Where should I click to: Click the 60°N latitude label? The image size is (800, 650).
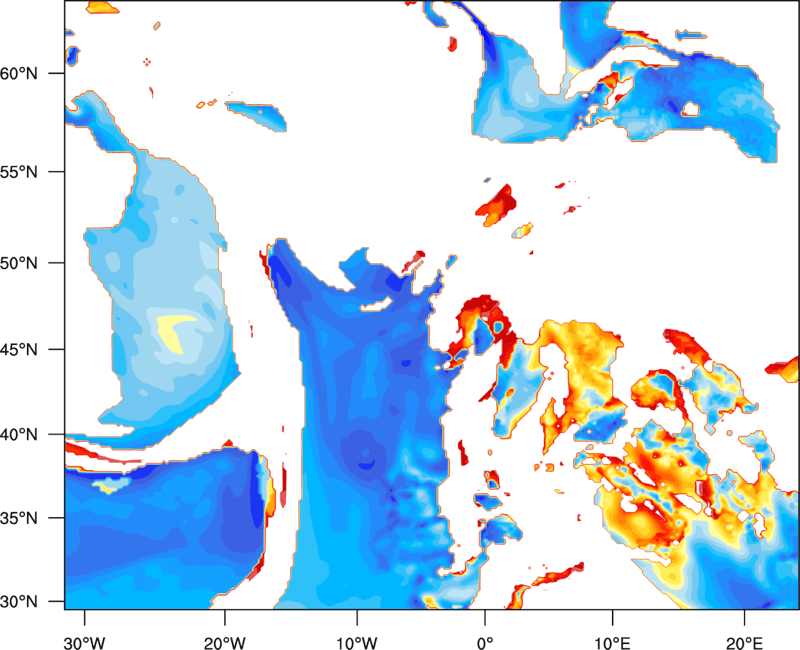19,73
